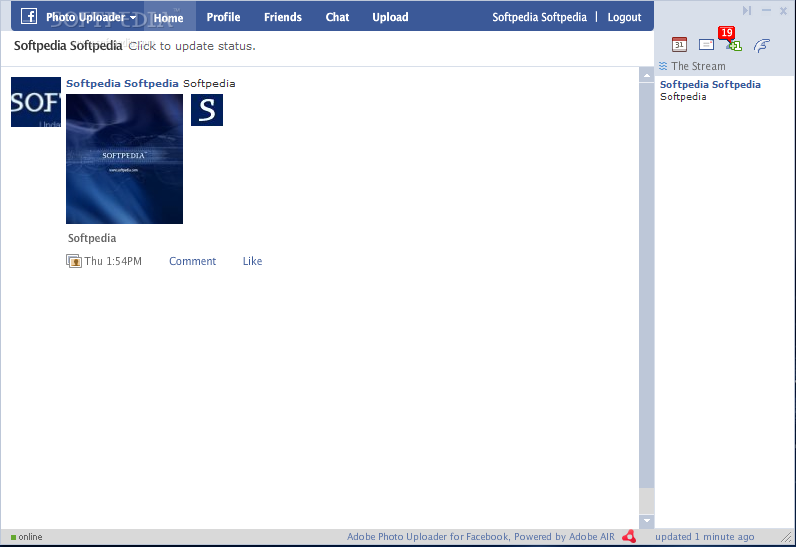The image size is (796, 547).
Task: Click the feed scrollbar down arrow
Action: tap(646, 520)
